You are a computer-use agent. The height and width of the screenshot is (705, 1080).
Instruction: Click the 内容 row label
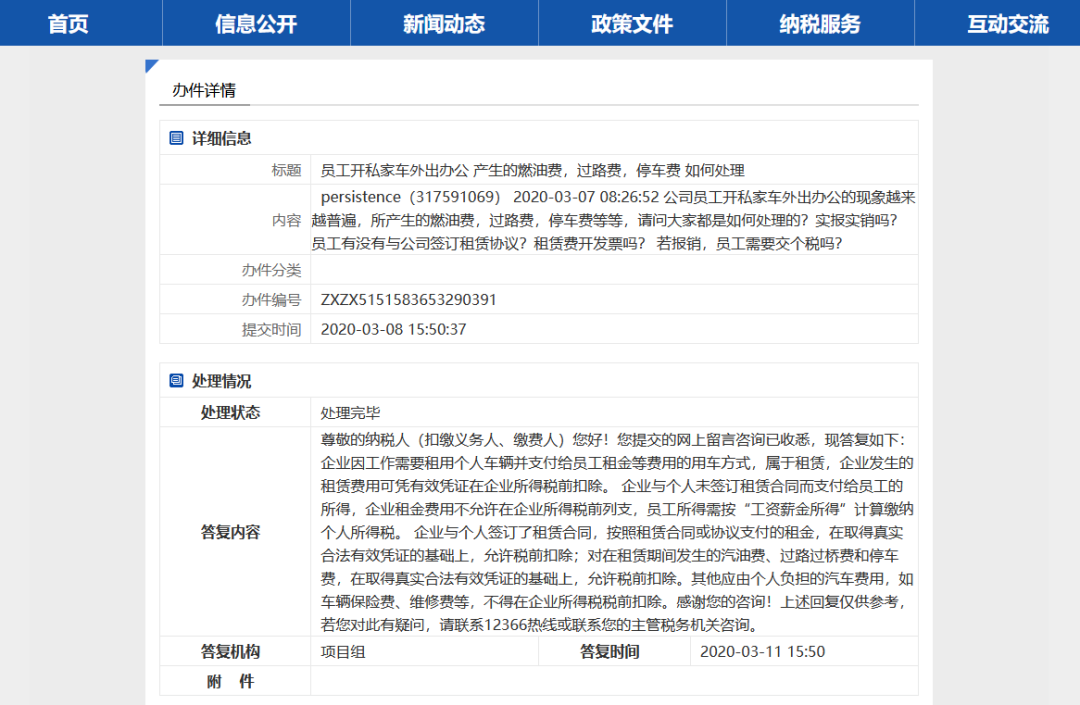coord(287,220)
